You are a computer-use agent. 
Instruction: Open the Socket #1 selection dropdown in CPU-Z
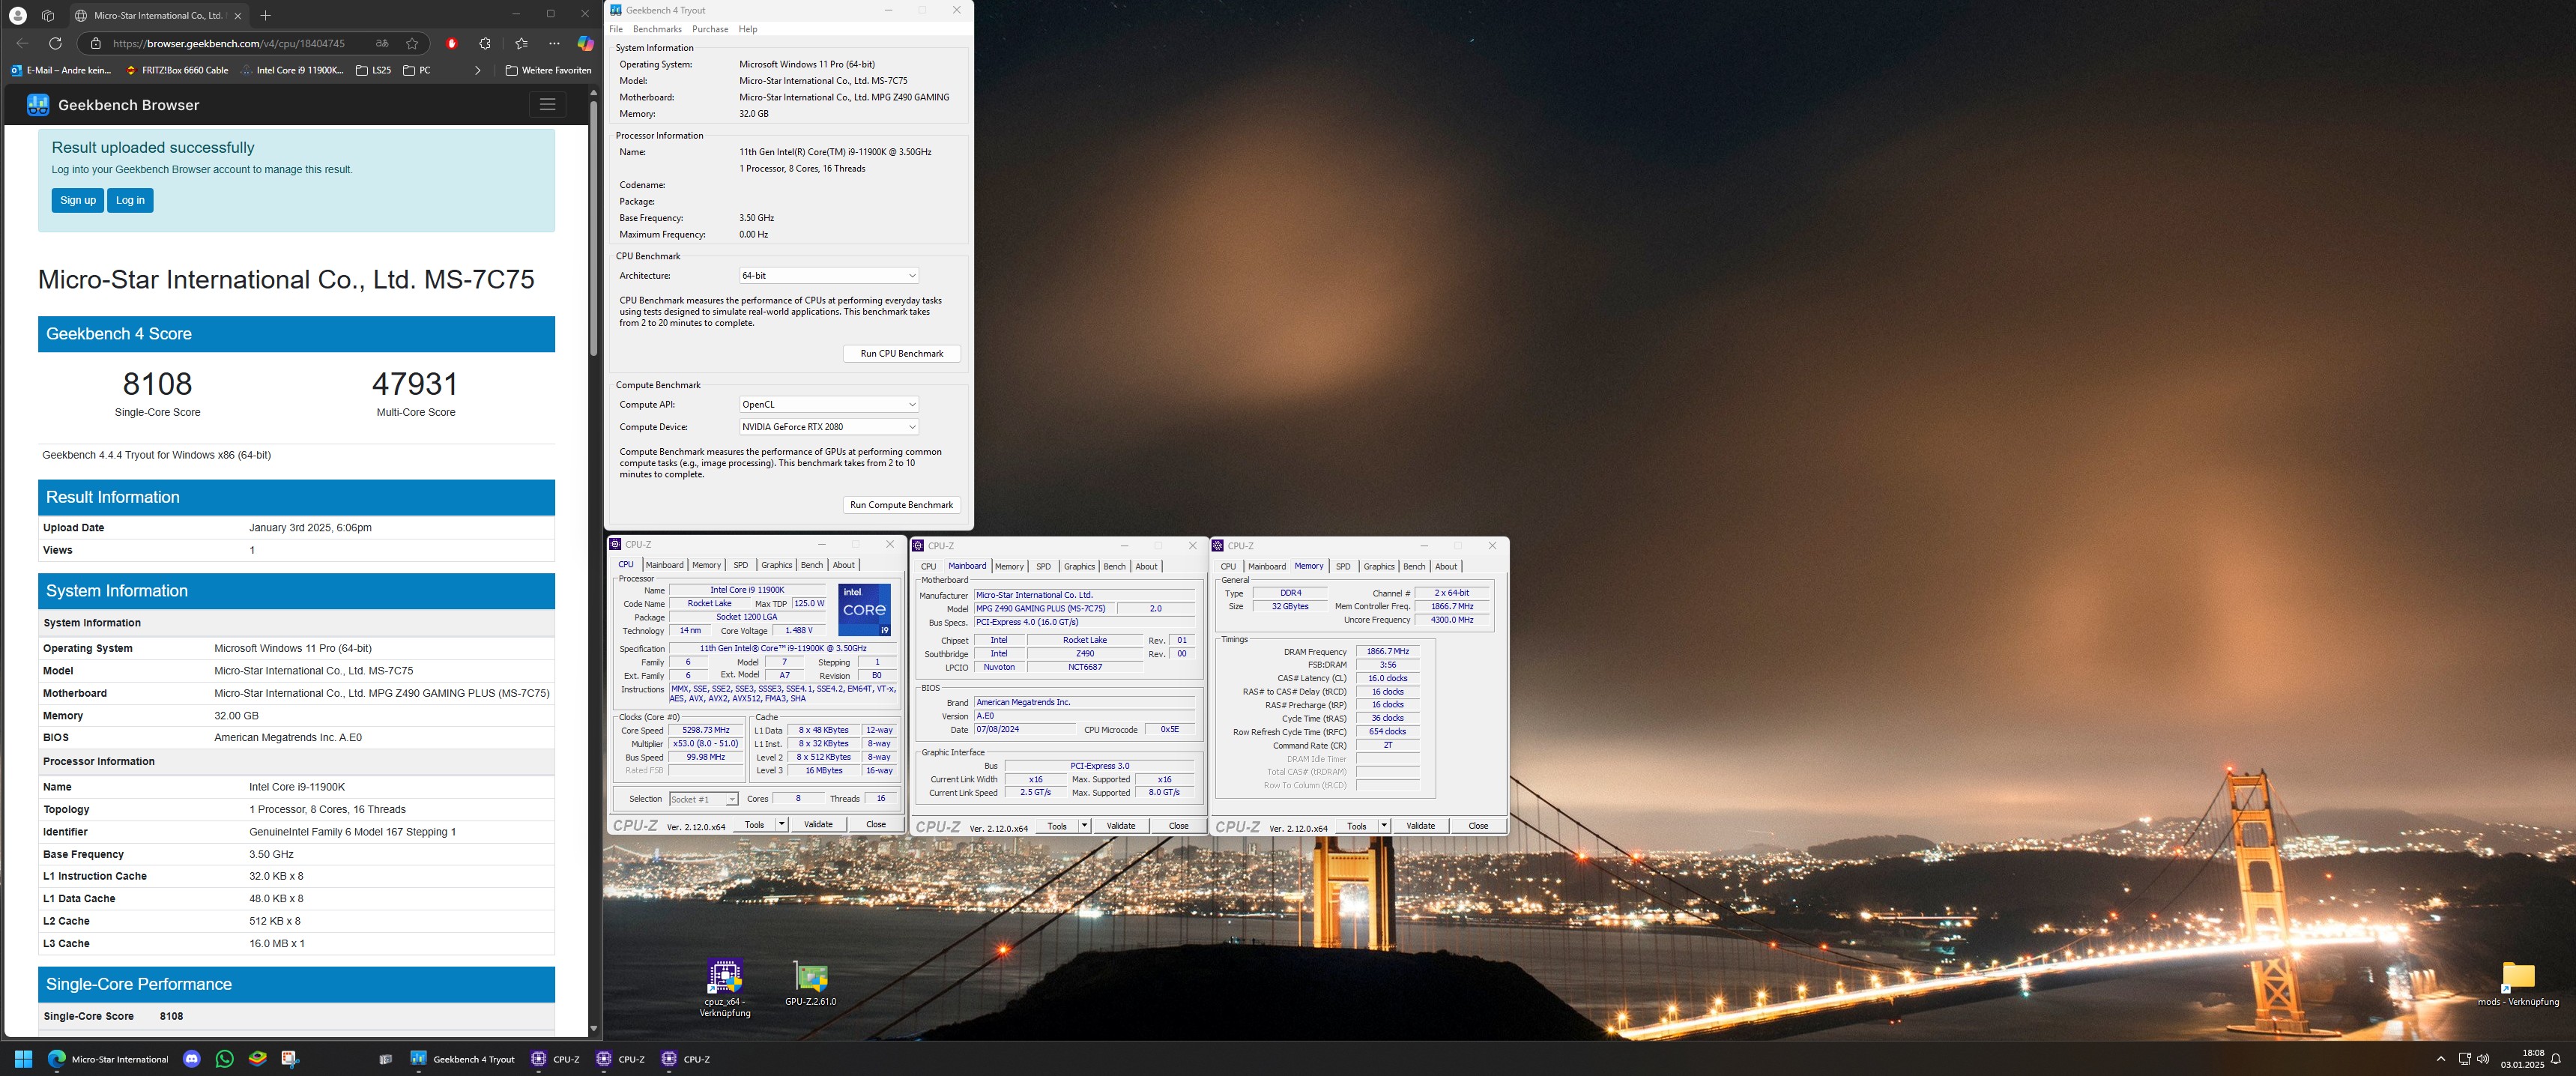(703, 799)
